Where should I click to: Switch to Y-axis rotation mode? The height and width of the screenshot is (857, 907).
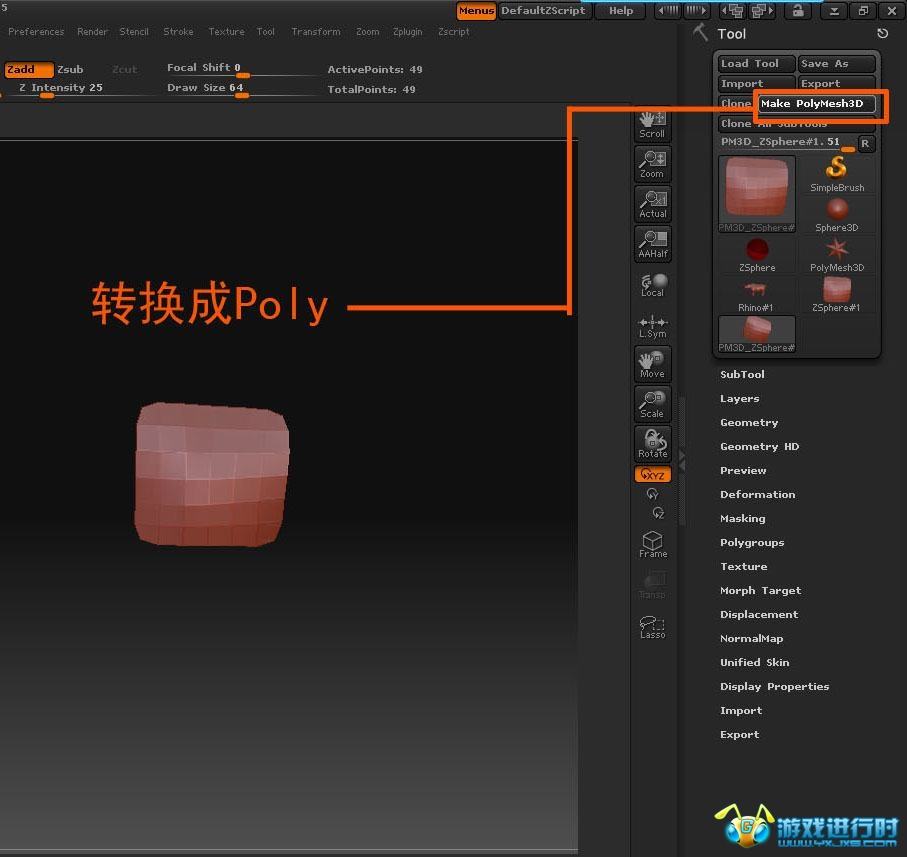652,494
